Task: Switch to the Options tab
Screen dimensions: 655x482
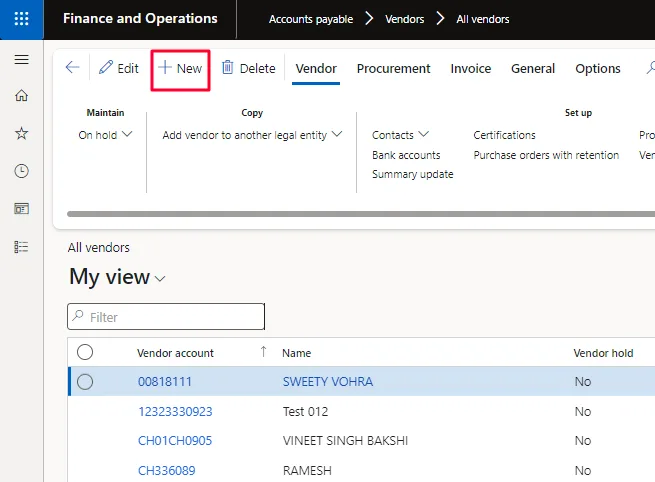Action: [x=598, y=68]
